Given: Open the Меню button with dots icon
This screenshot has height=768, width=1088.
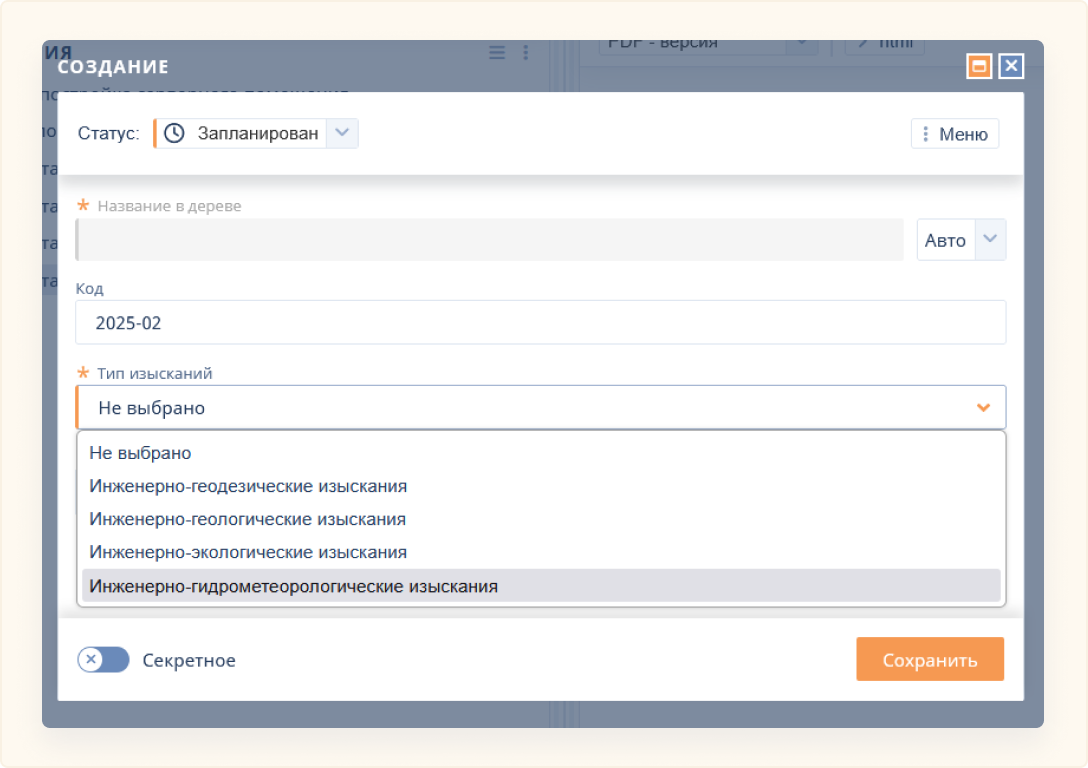Looking at the screenshot, I should 954,134.
